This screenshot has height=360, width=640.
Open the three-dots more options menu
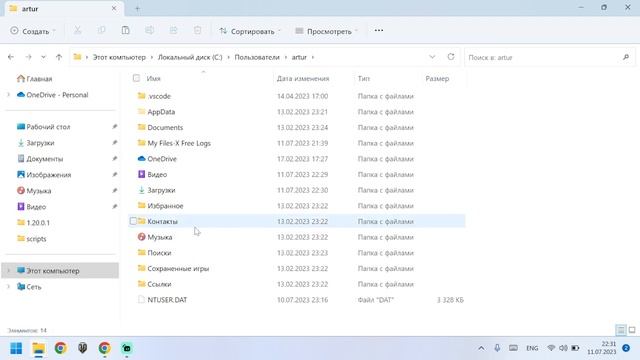(x=379, y=31)
